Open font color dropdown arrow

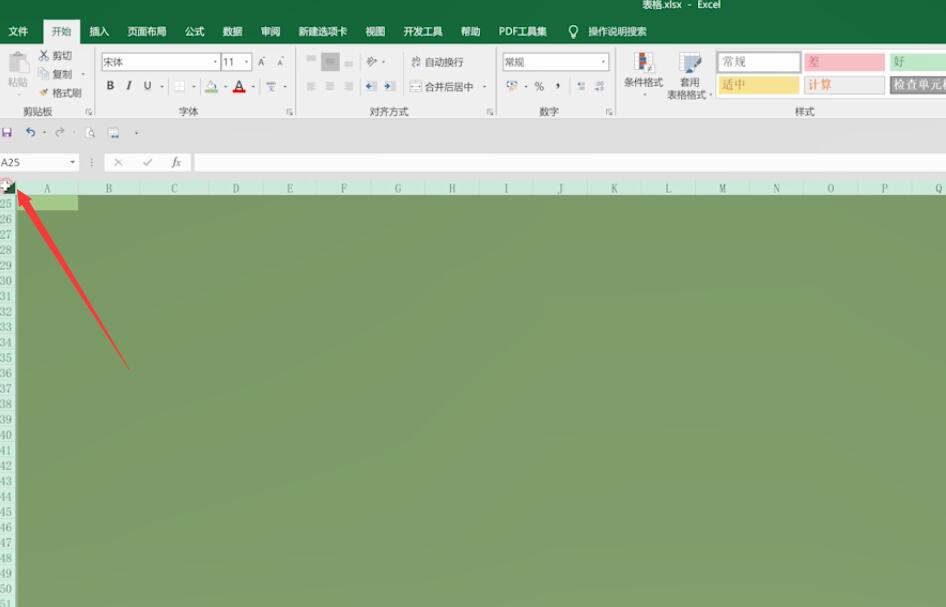(253, 86)
